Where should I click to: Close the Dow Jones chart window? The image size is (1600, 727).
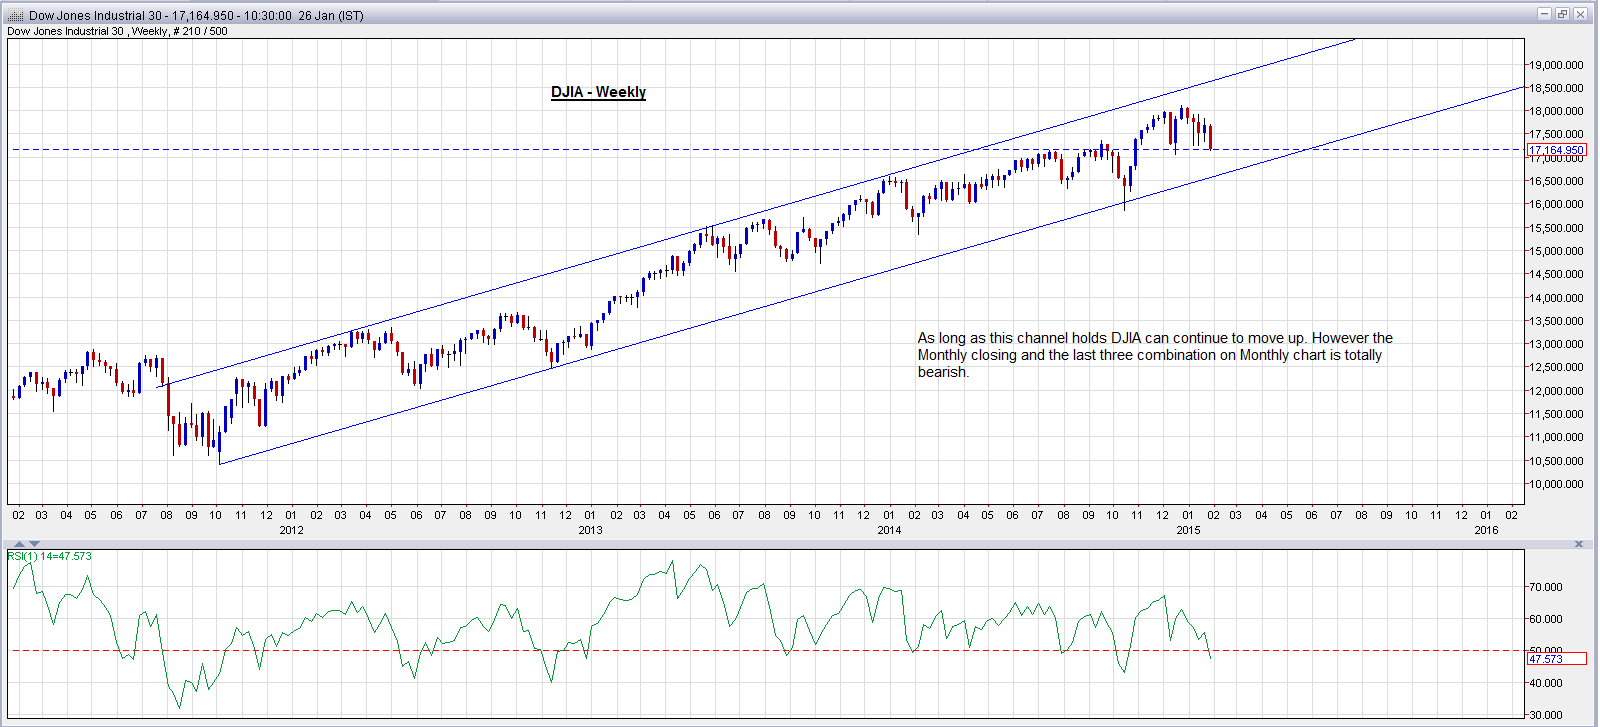(x=1580, y=14)
